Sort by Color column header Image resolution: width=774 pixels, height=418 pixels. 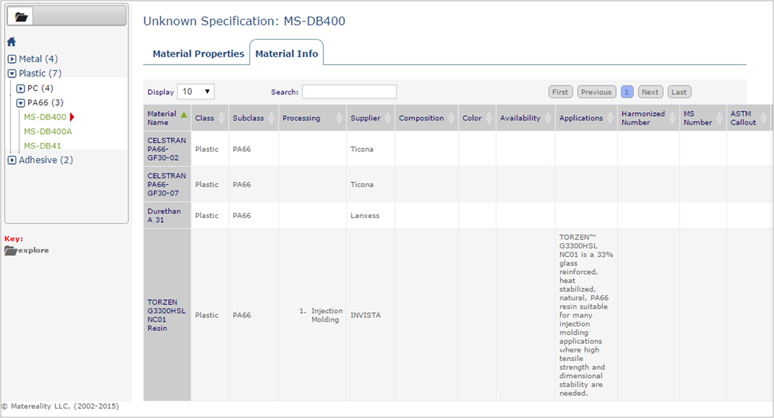tap(477, 118)
